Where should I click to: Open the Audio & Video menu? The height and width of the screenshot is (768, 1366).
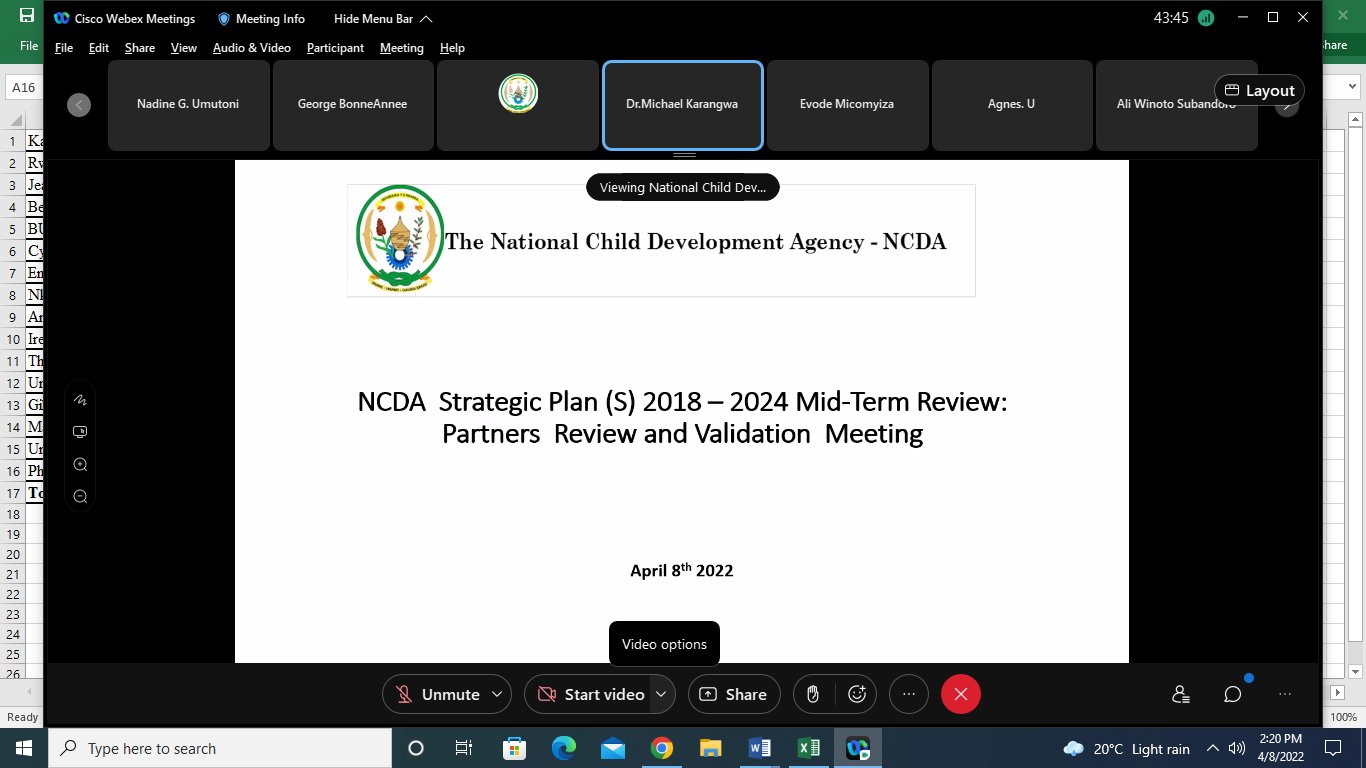[x=250, y=47]
